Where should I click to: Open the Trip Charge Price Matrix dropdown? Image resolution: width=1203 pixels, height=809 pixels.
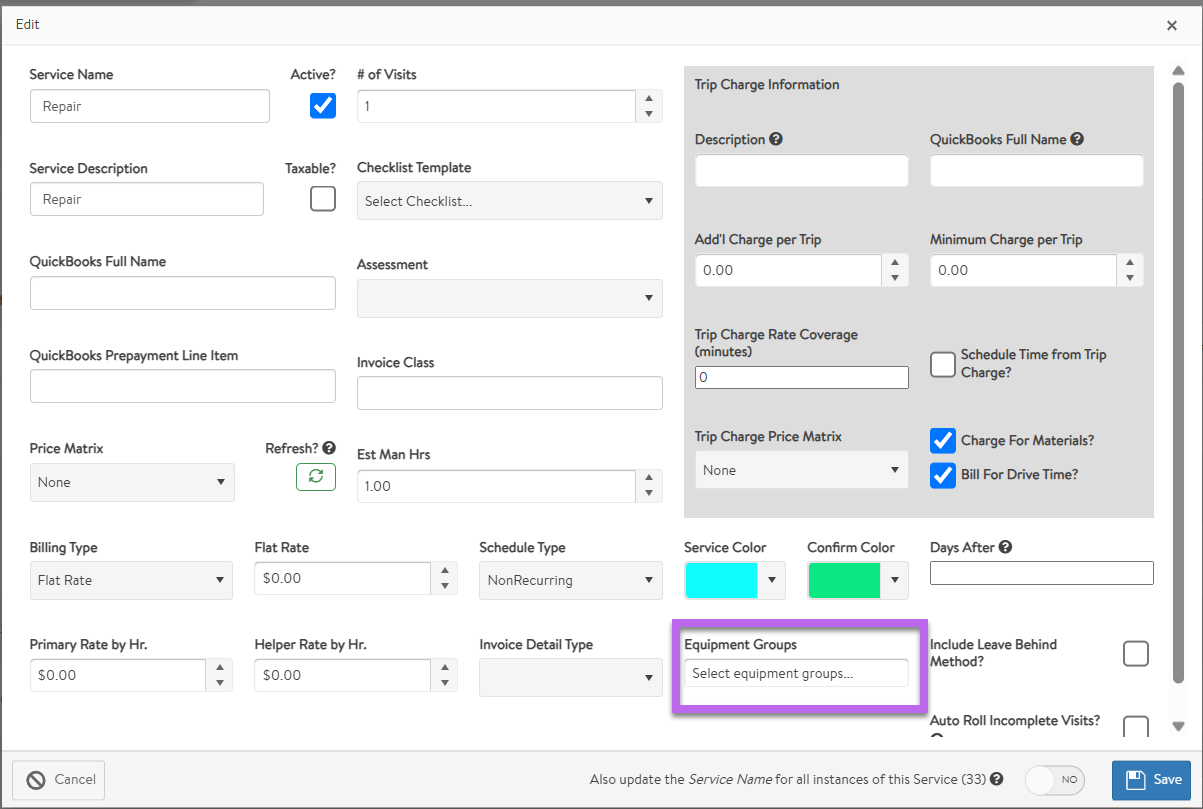[801, 470]
